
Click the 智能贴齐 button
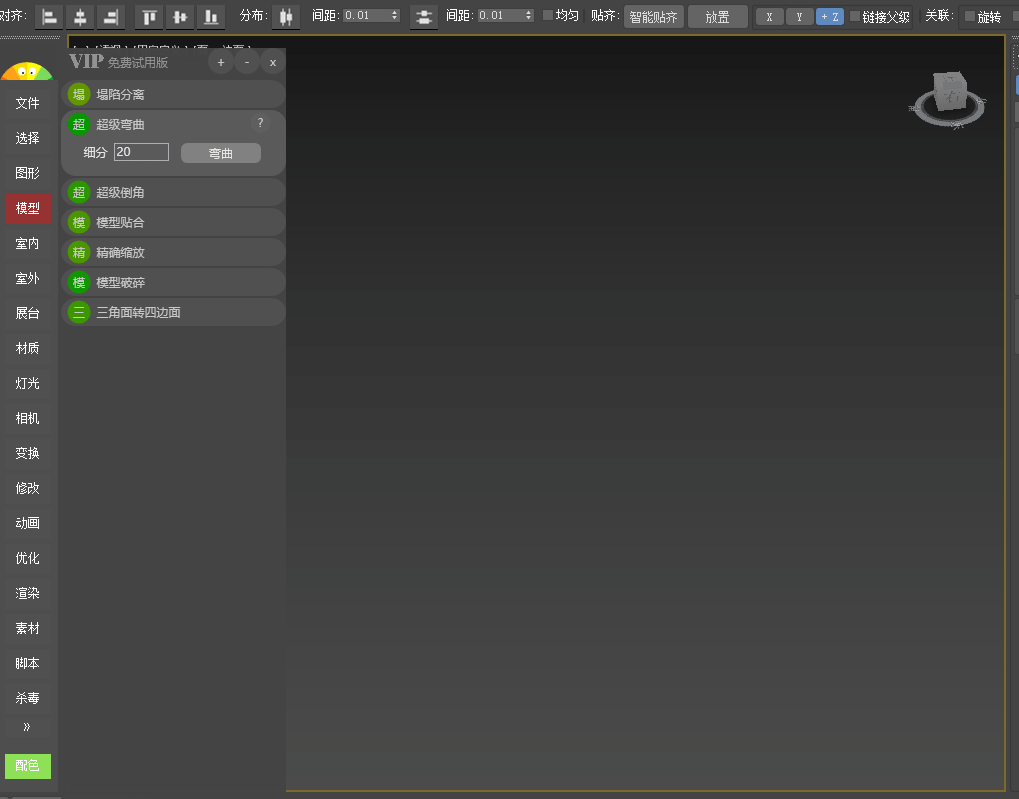[653, 16]
